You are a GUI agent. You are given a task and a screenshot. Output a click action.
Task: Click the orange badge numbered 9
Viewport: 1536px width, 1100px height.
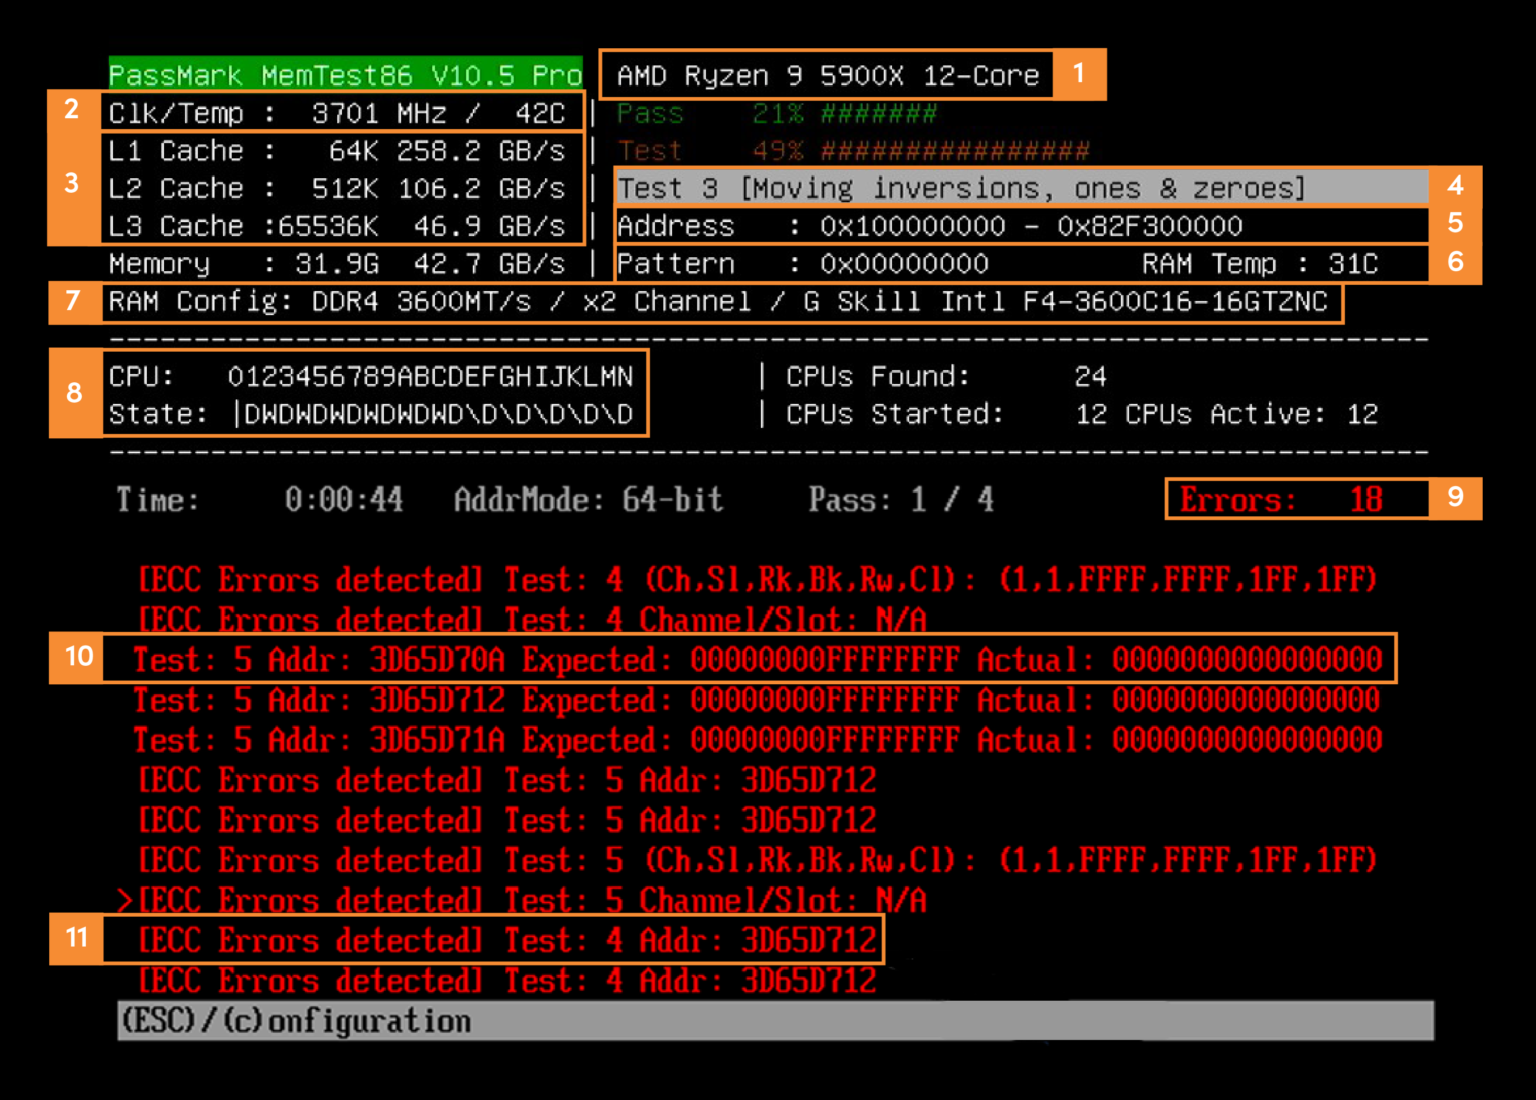click(1458, 496)
